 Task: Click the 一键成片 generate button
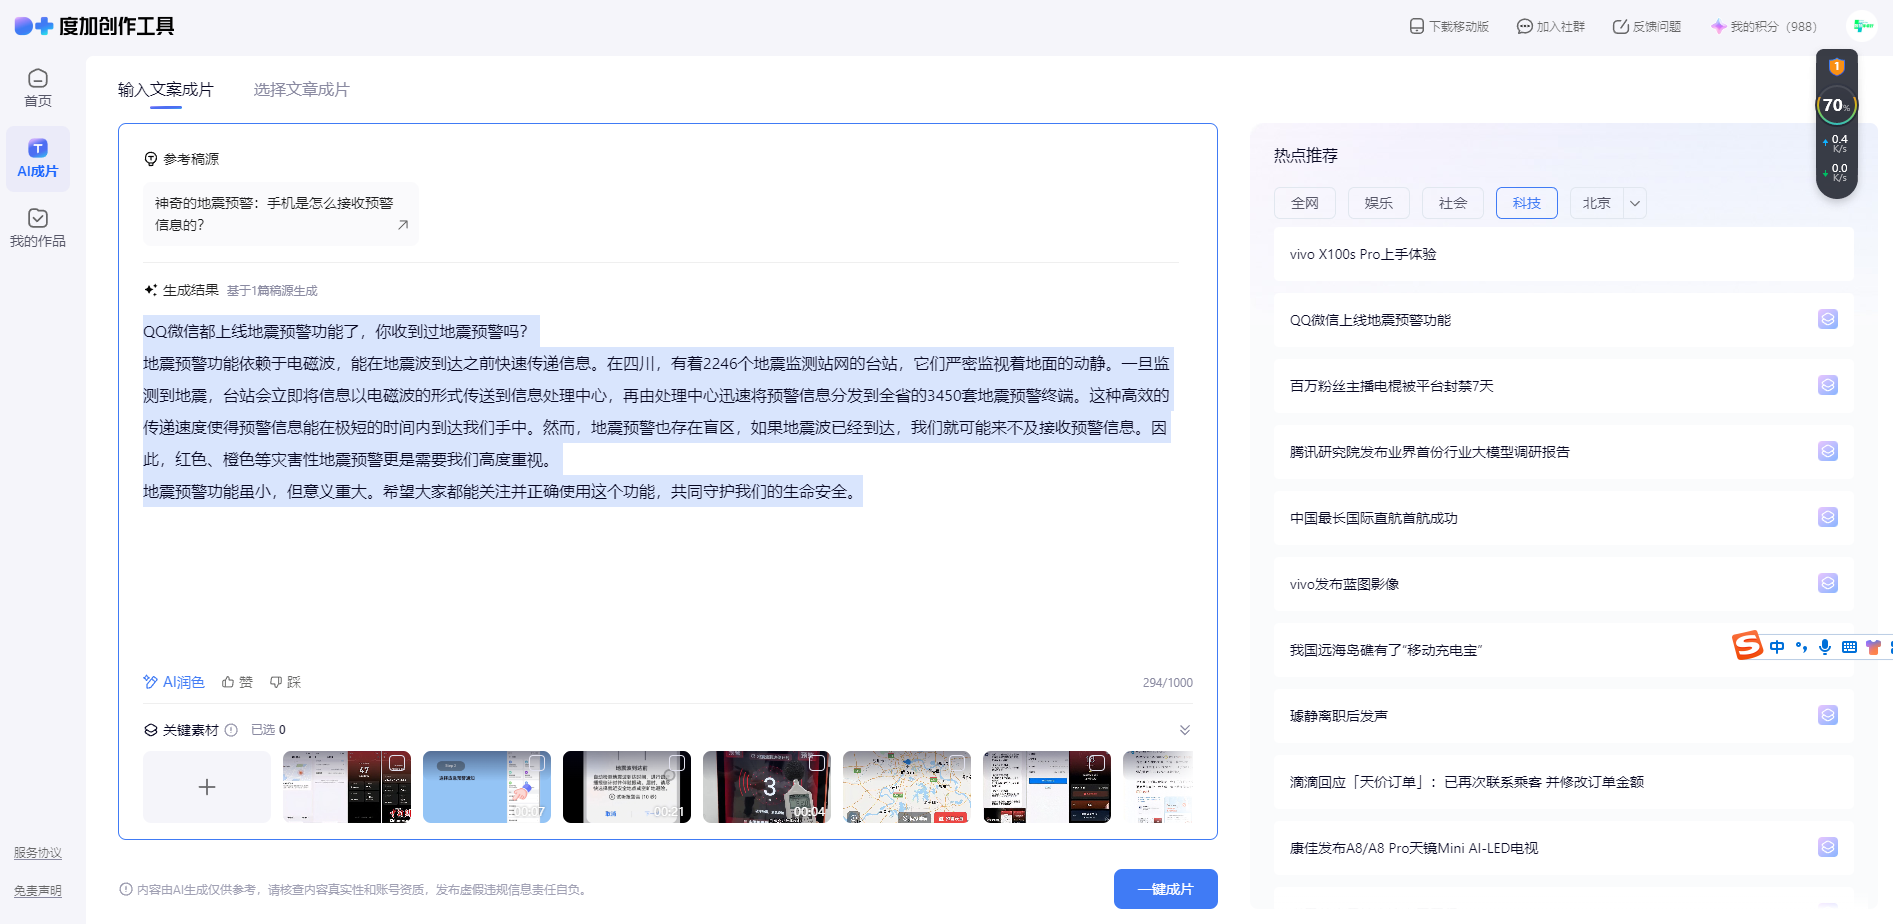(1166, 889)
